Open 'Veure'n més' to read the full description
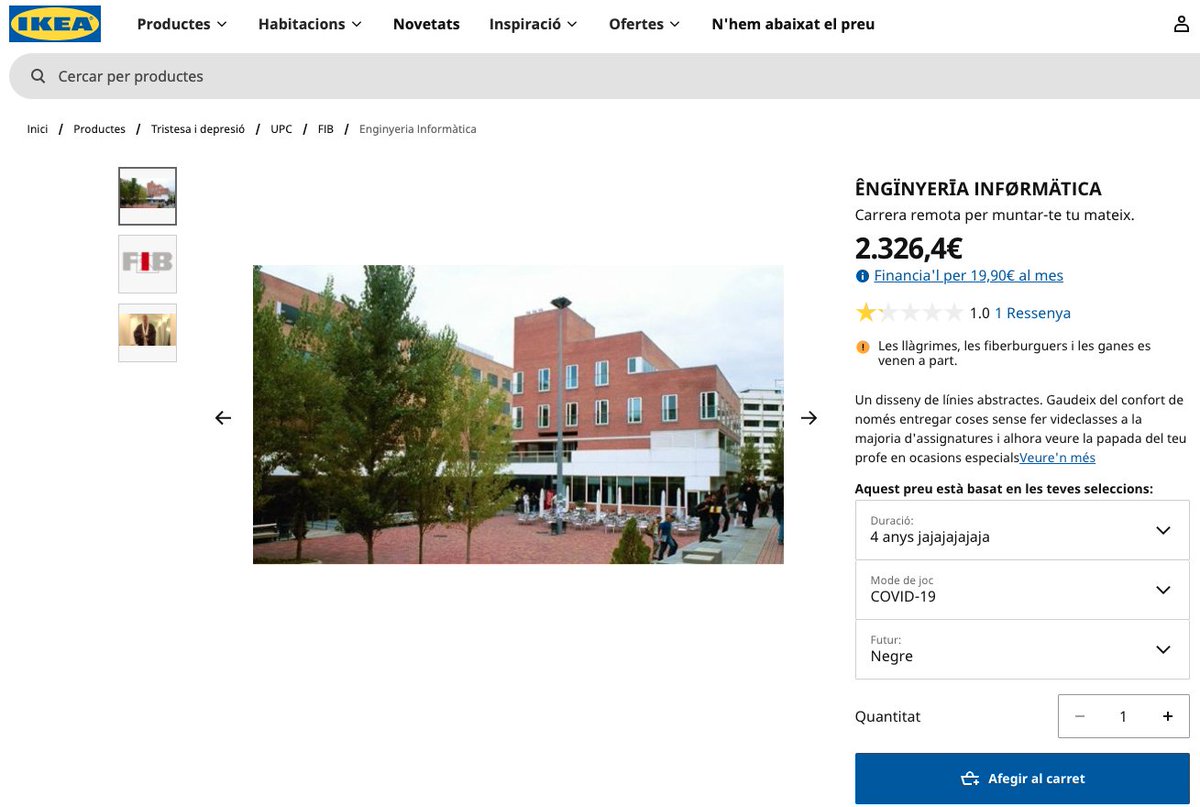 (1057, 457)
